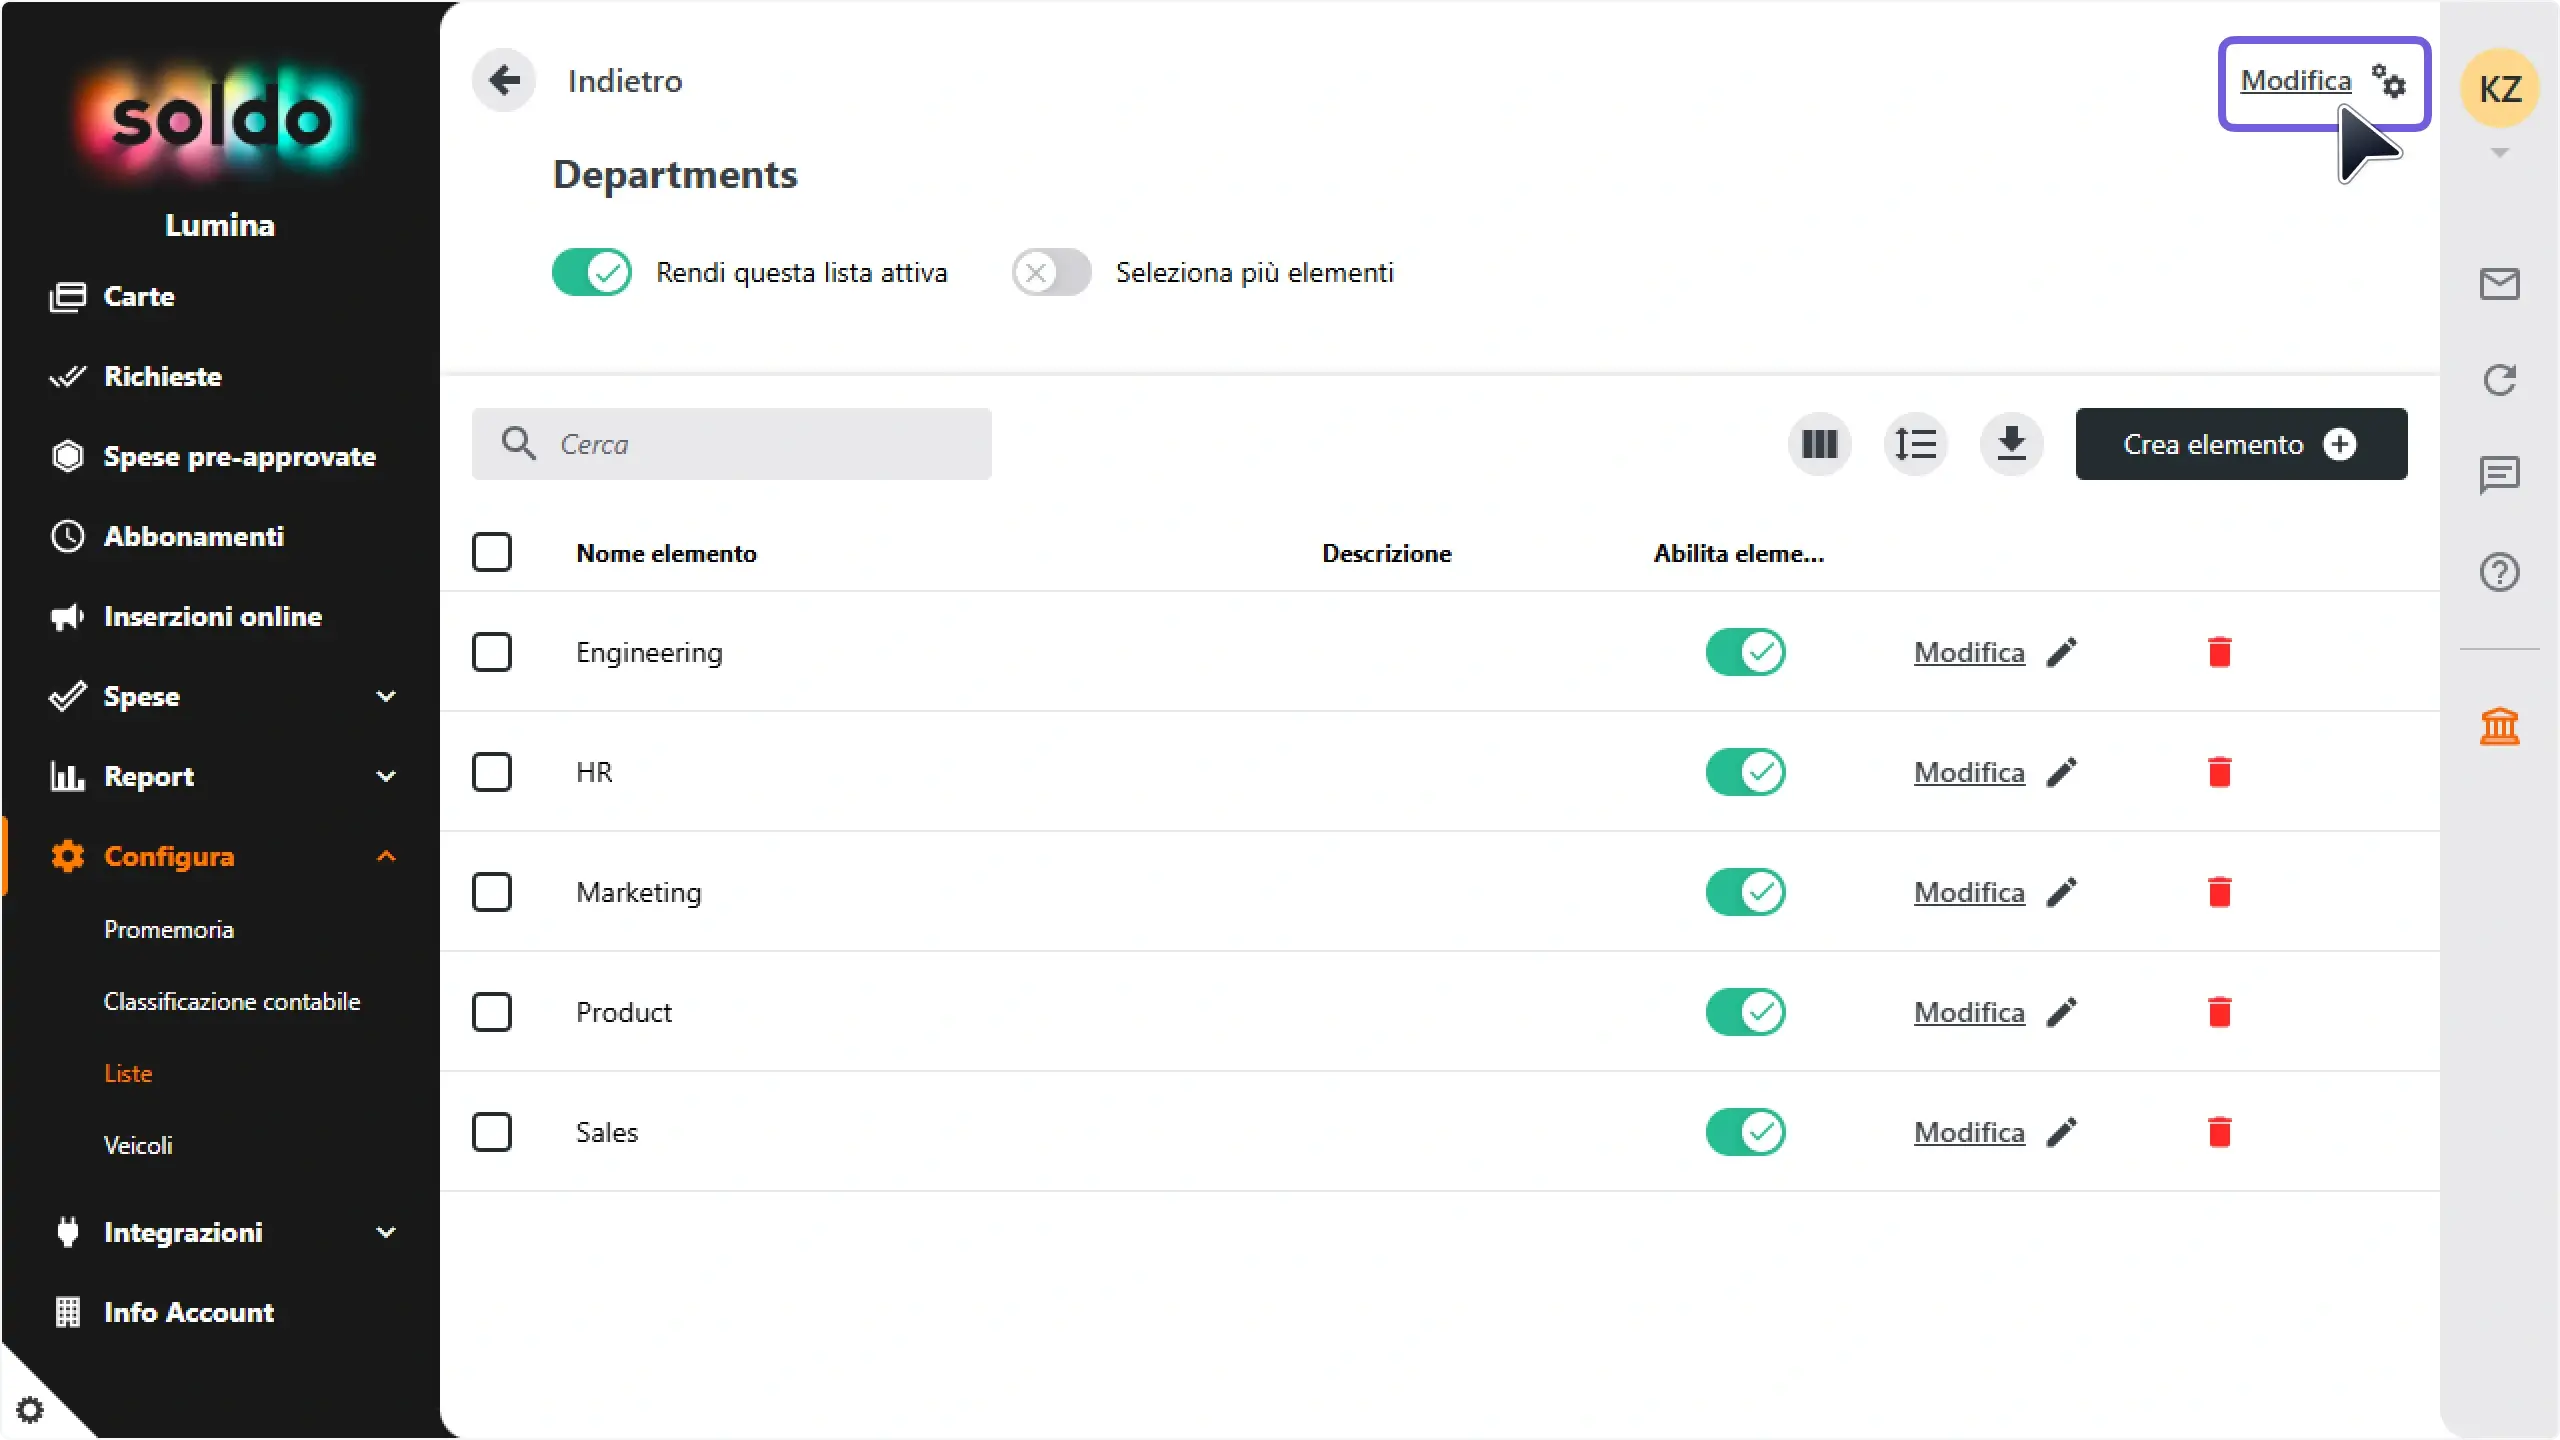The image size is (2560, 1440).
Task: Change row density with line-height icon
Action: pos(1916,444)
